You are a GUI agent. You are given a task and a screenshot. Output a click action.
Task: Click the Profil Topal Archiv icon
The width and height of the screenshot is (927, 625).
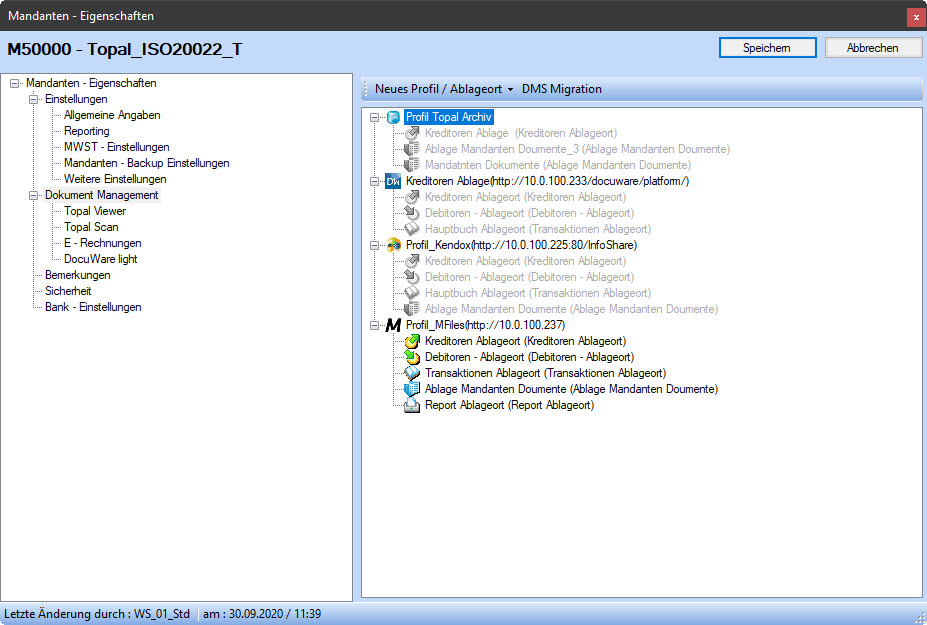pos(393,117)
